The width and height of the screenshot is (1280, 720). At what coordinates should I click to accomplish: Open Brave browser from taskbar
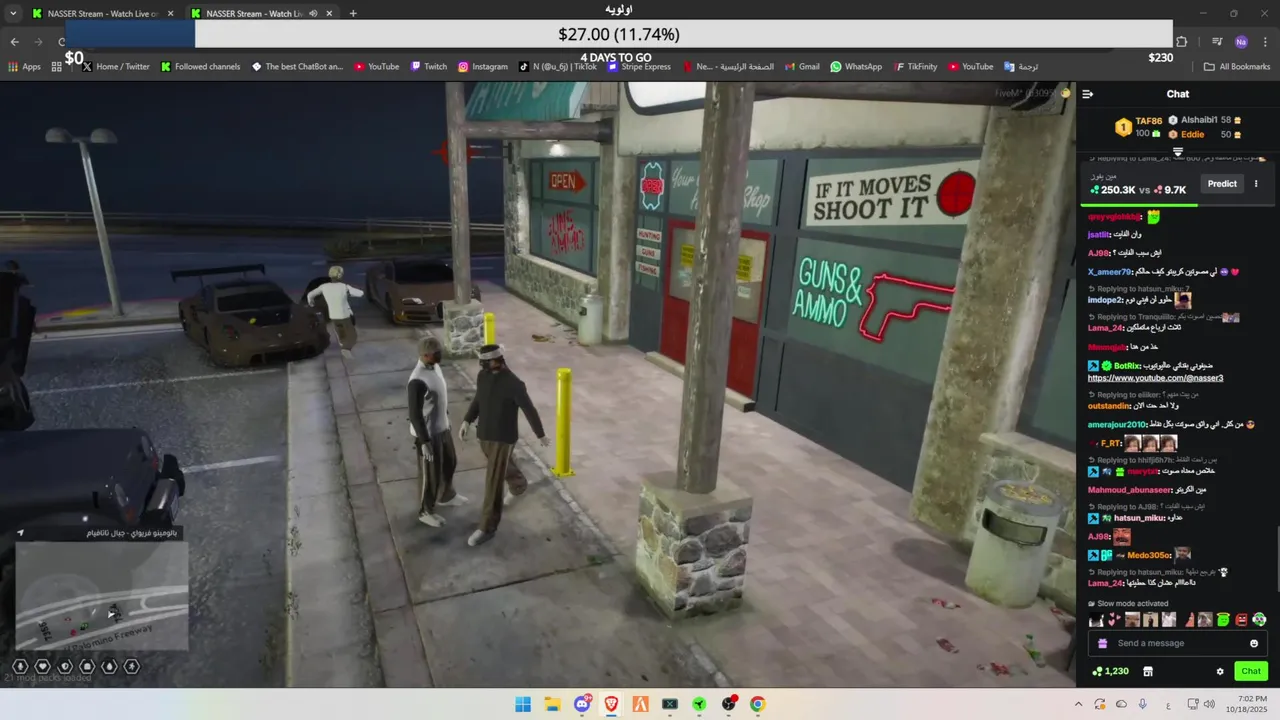point(611,704)
